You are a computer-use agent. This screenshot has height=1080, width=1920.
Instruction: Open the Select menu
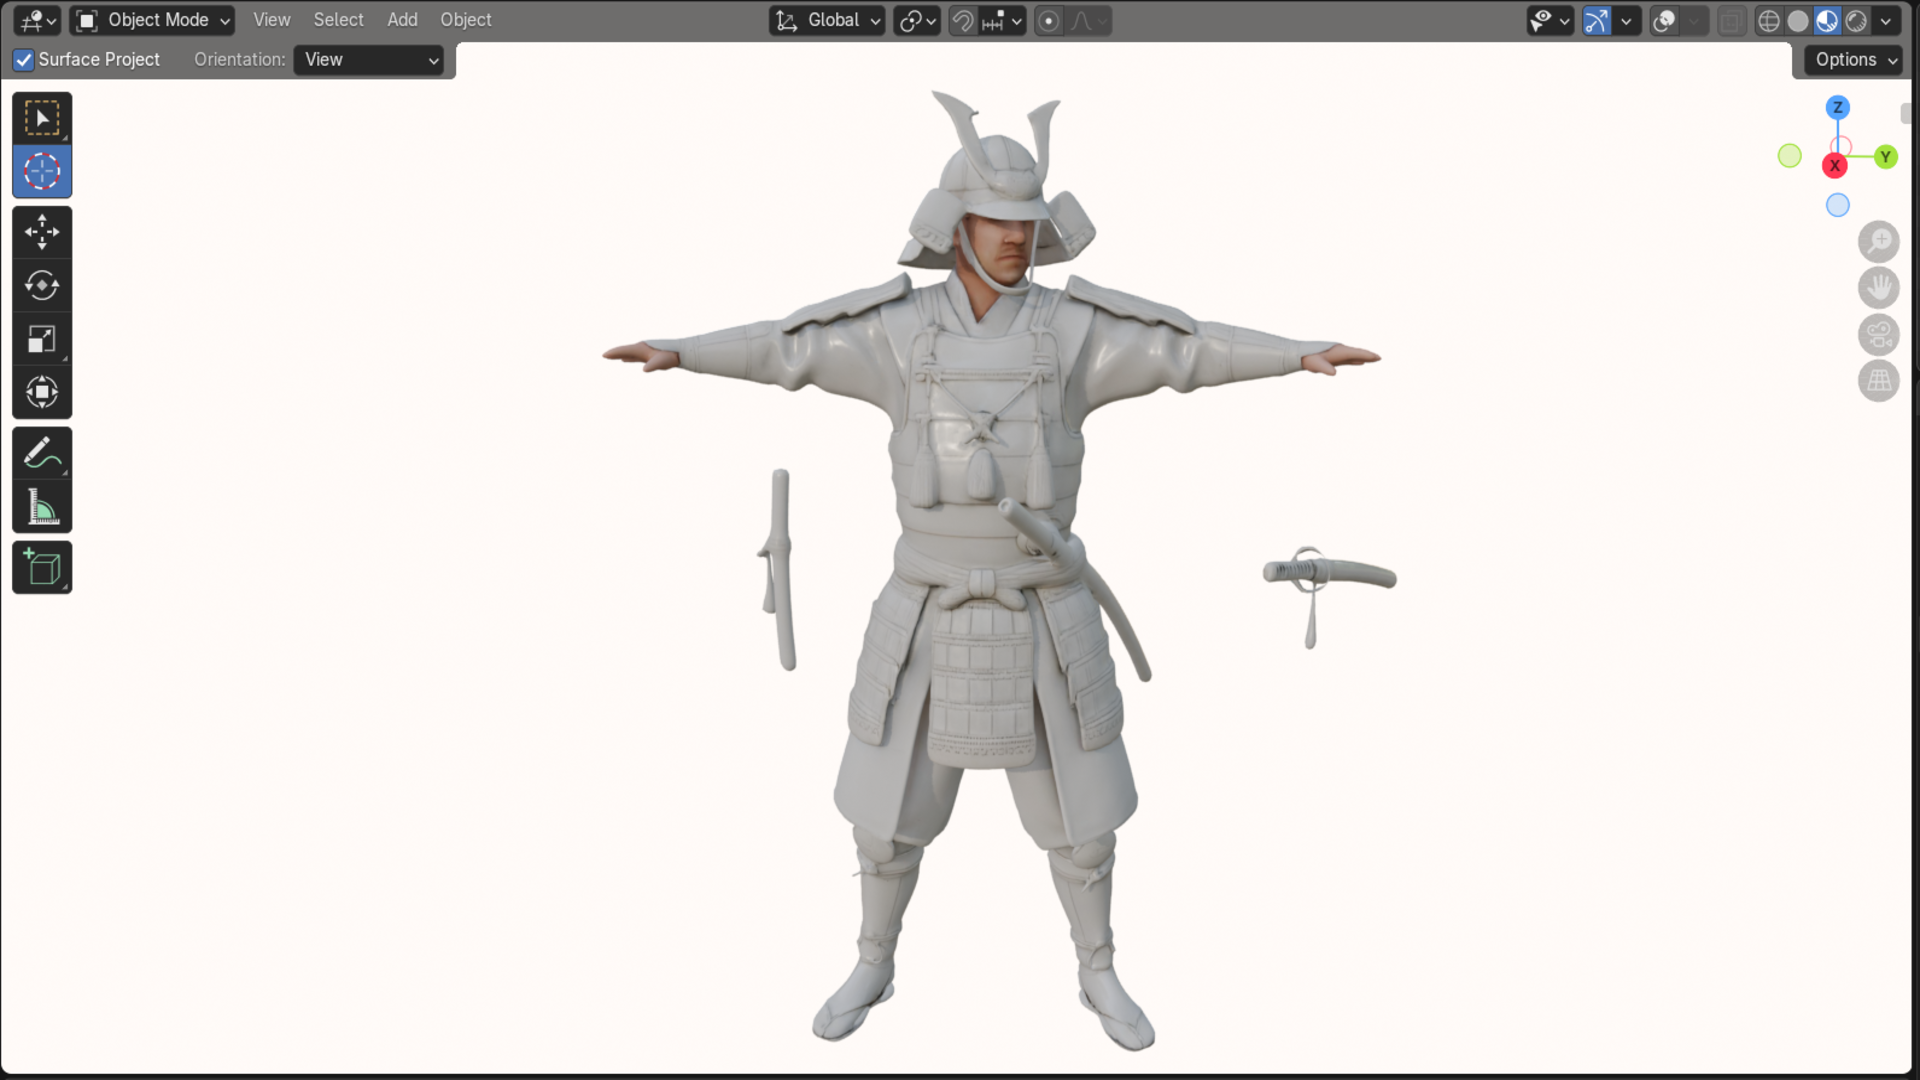(338, 20)
